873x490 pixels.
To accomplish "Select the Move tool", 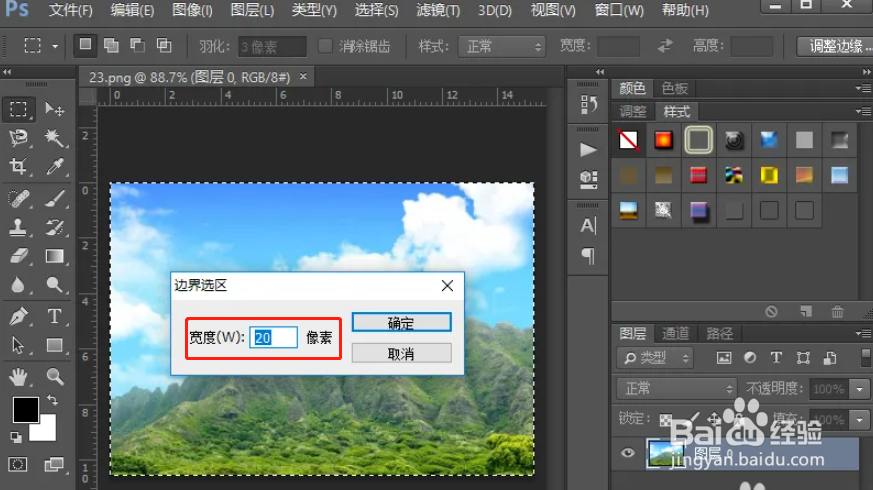I will click(54, 109).
